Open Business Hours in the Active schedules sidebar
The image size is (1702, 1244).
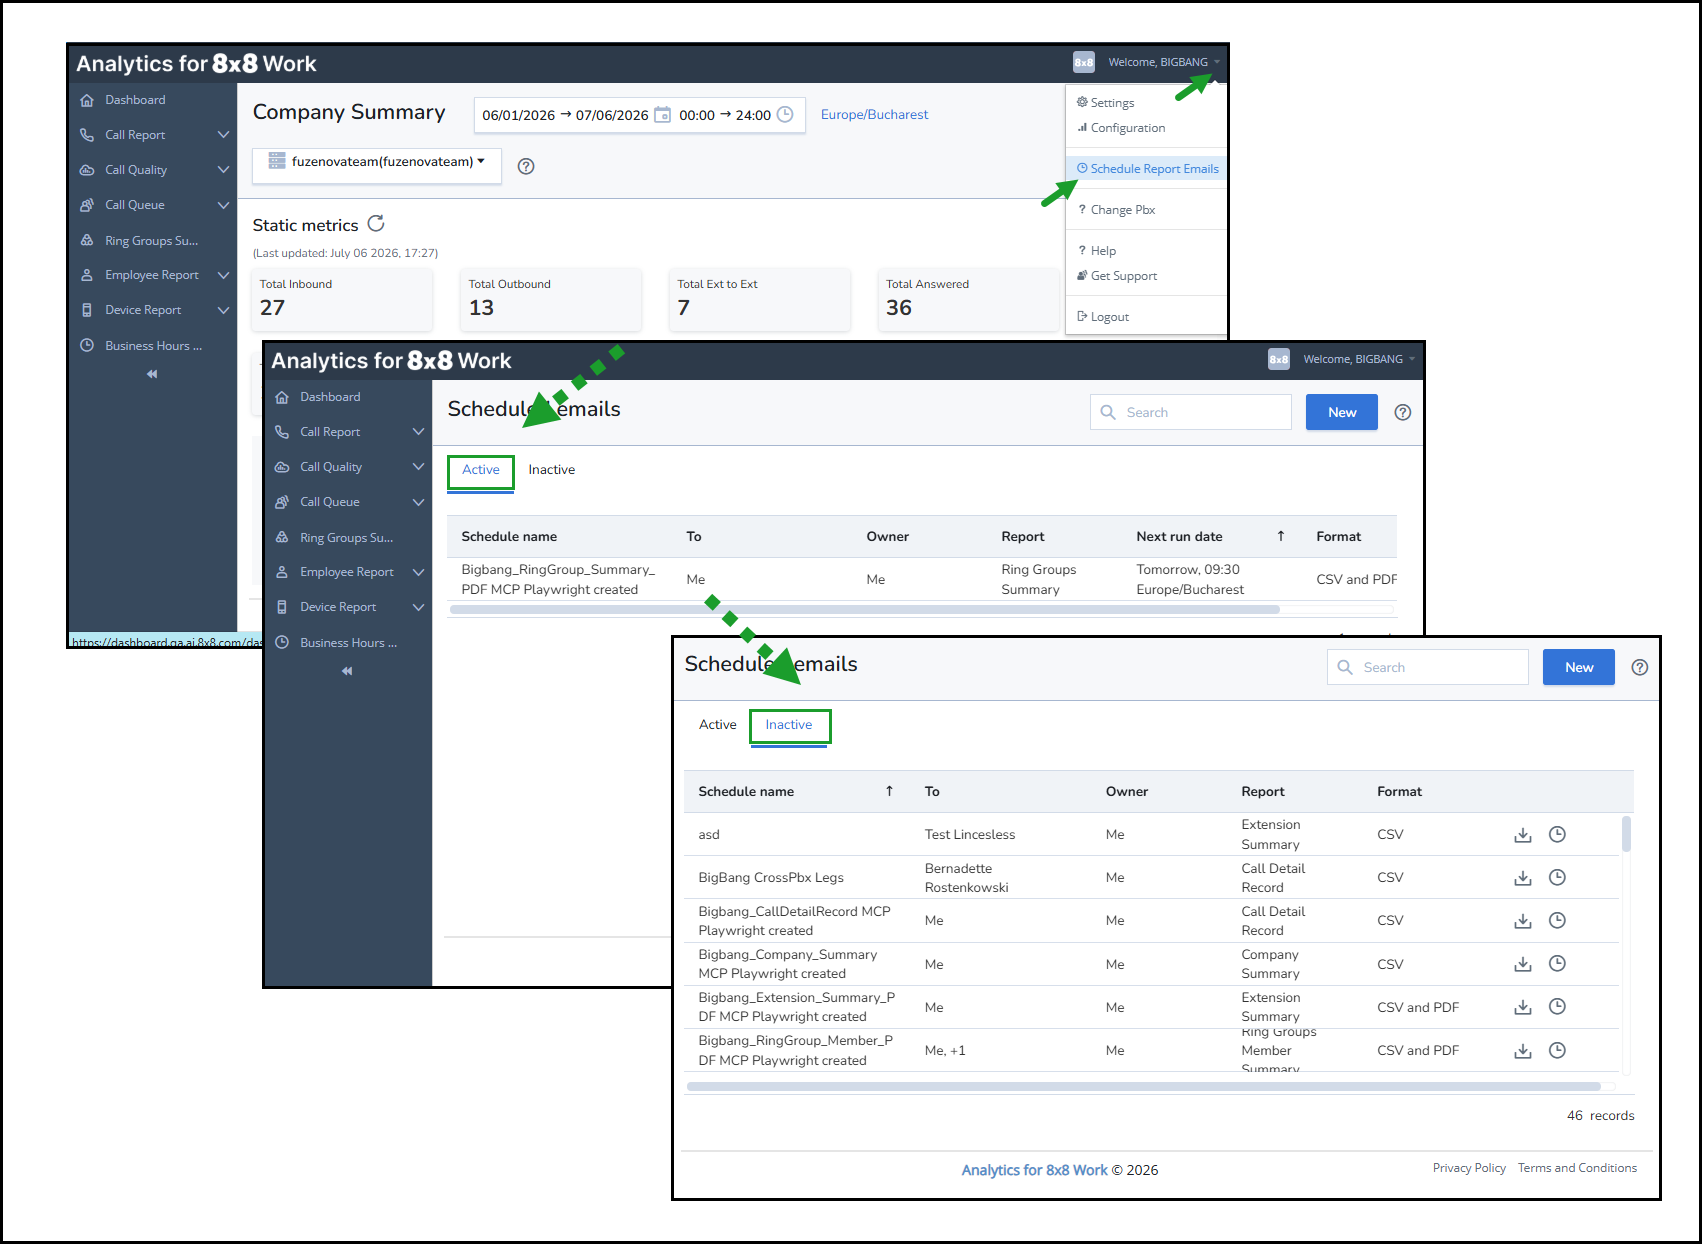tap(348, 643)
